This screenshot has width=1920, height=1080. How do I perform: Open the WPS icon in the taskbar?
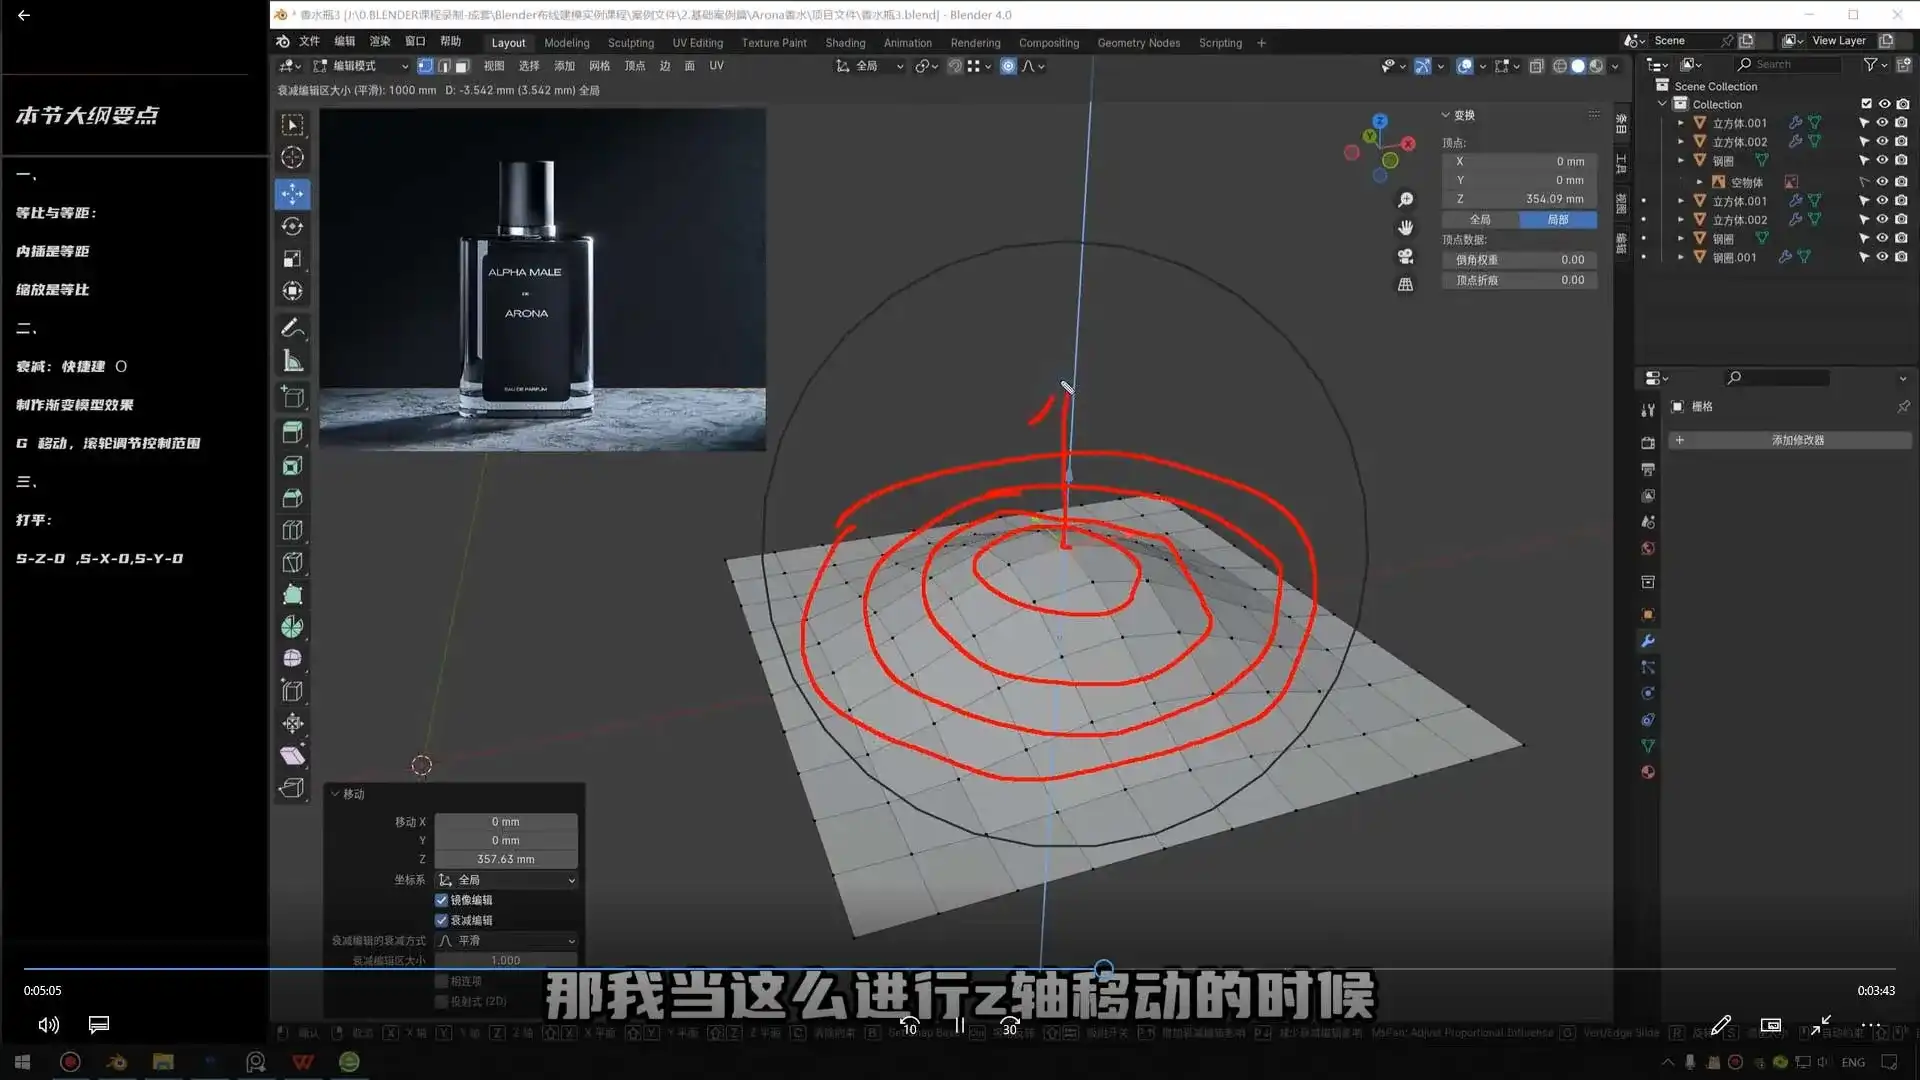pyautogui.click(x=302, y=1062)
